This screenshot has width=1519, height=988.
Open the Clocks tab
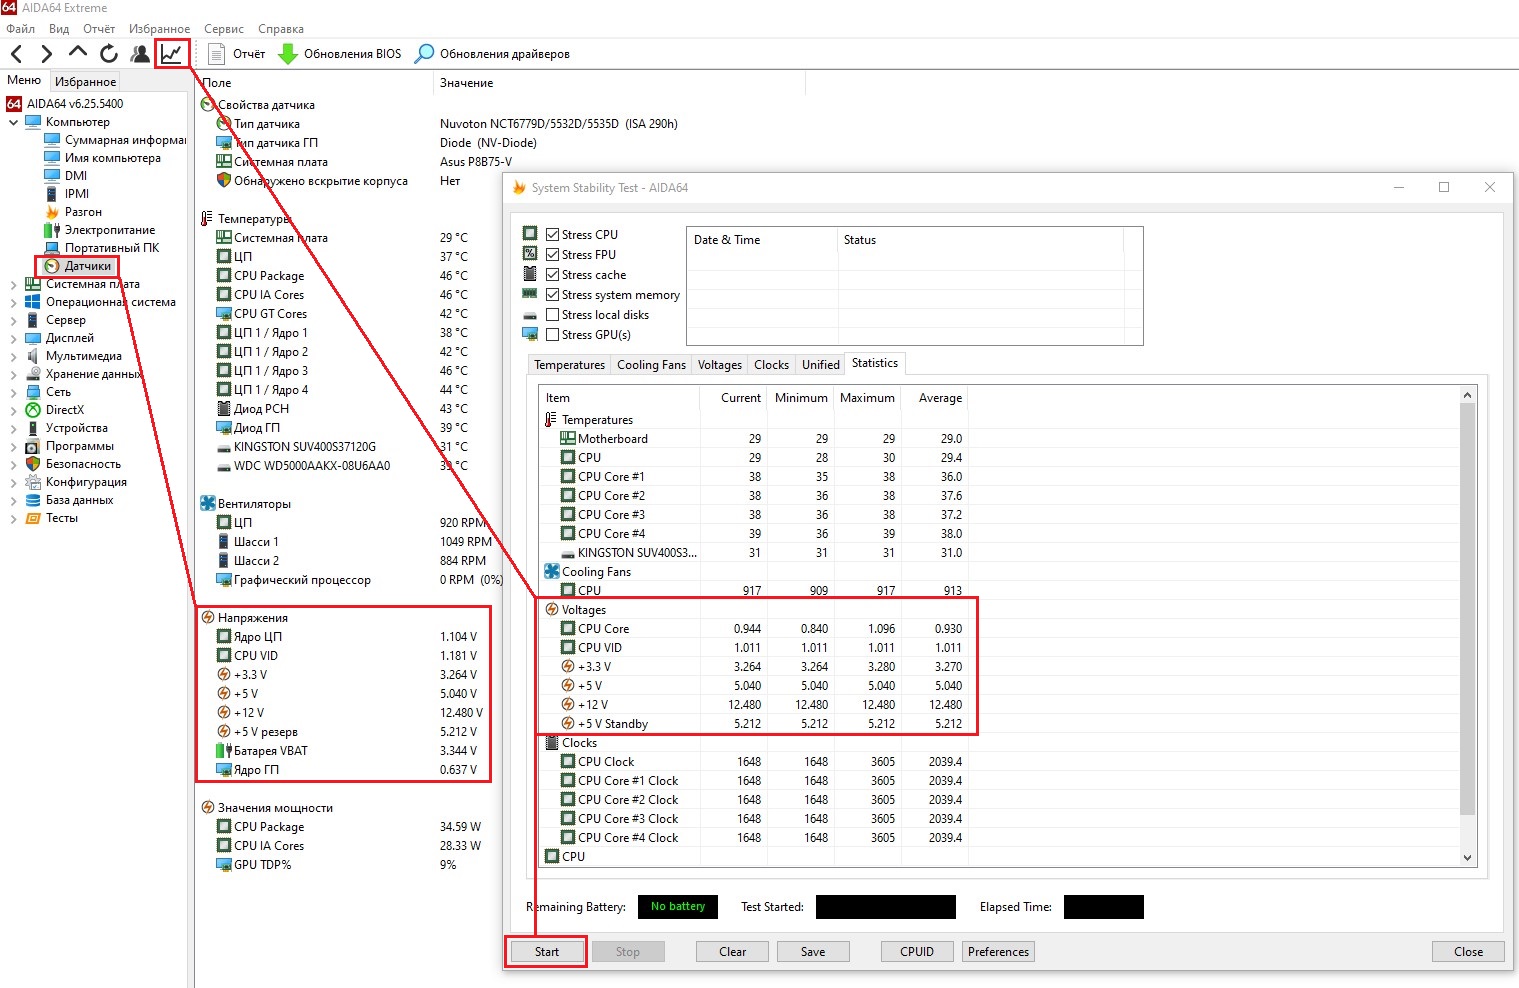pos(771,365)
